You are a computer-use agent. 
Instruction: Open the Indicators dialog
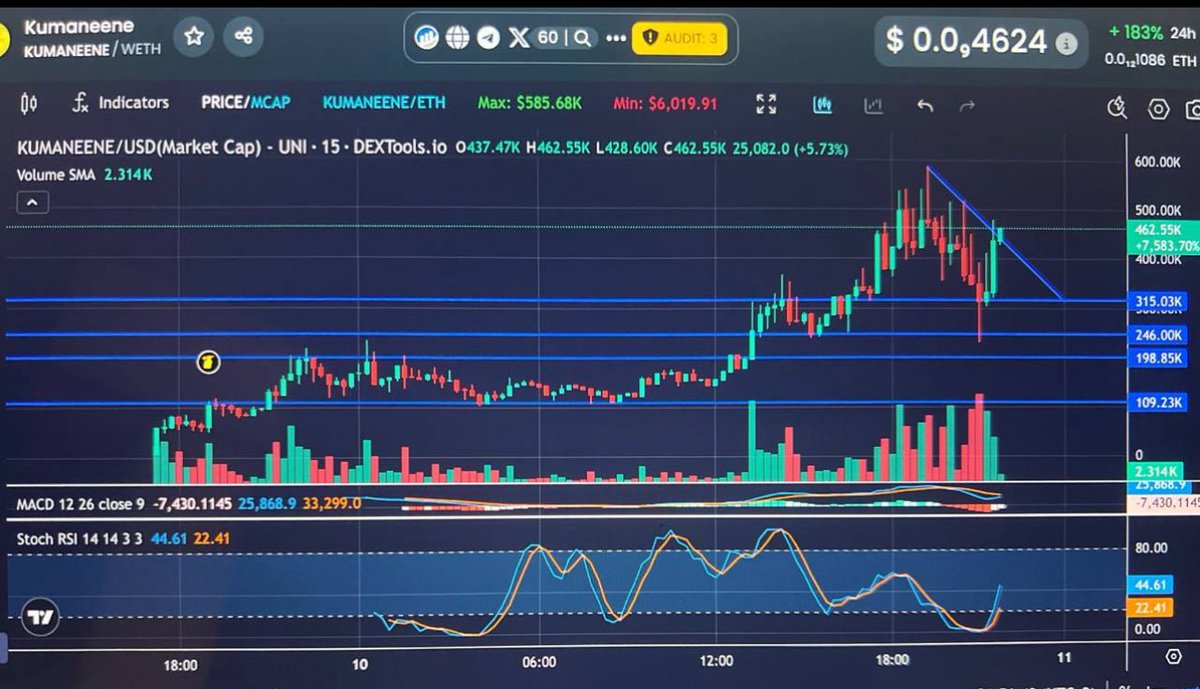point(130,102)
